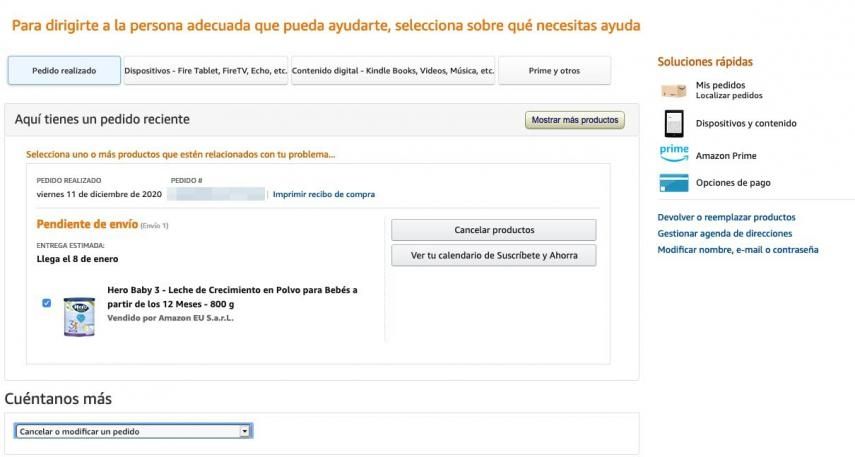Viewport: 855px width, 457px height.
Task: Click the Imprimir recibo de compra link
Action: pyautogui.click(x=324, y=194)
